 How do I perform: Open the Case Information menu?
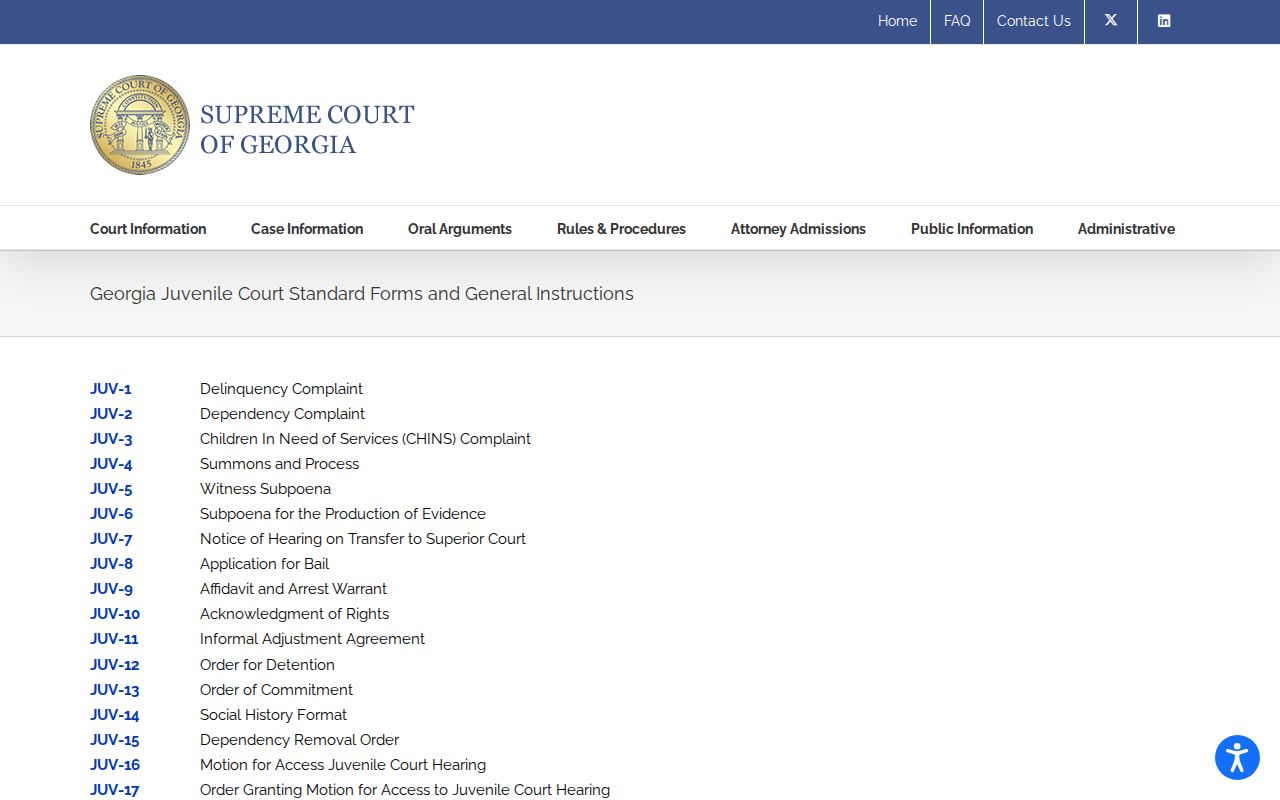[307, 229]
